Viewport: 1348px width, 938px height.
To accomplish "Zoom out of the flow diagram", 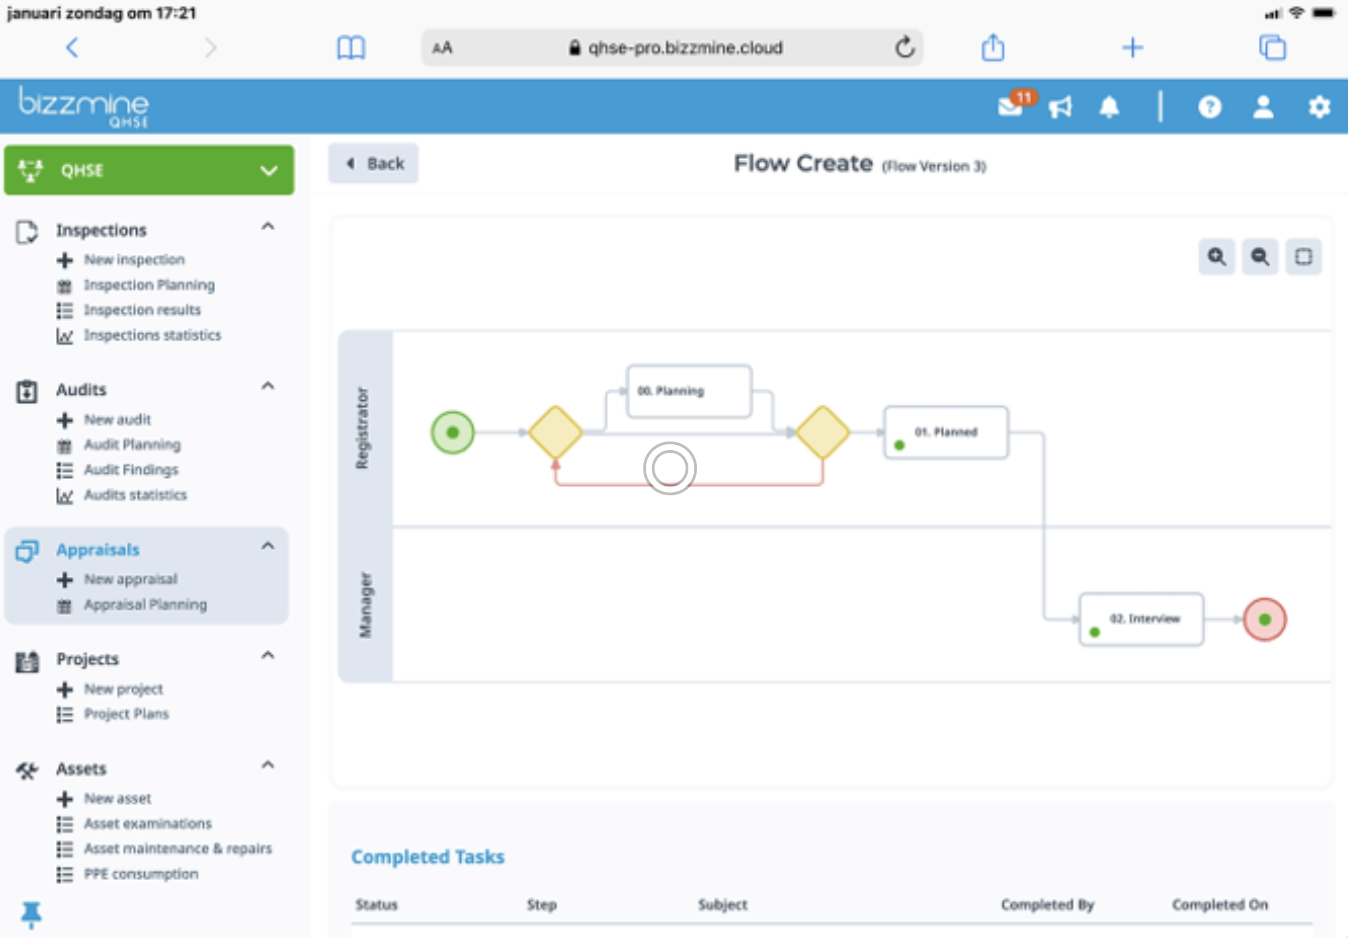I will [1260, 257].
